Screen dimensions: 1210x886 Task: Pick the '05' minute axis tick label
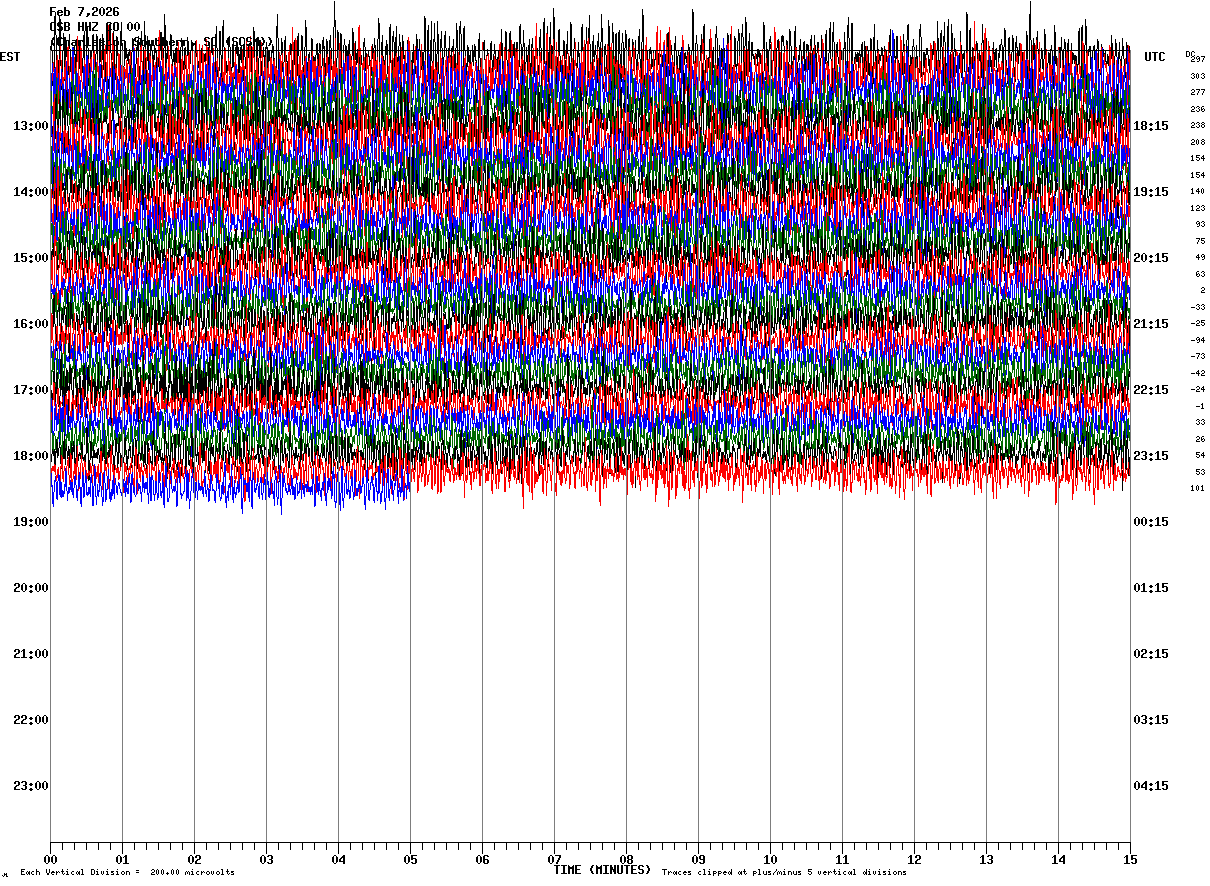coord(410,860)
